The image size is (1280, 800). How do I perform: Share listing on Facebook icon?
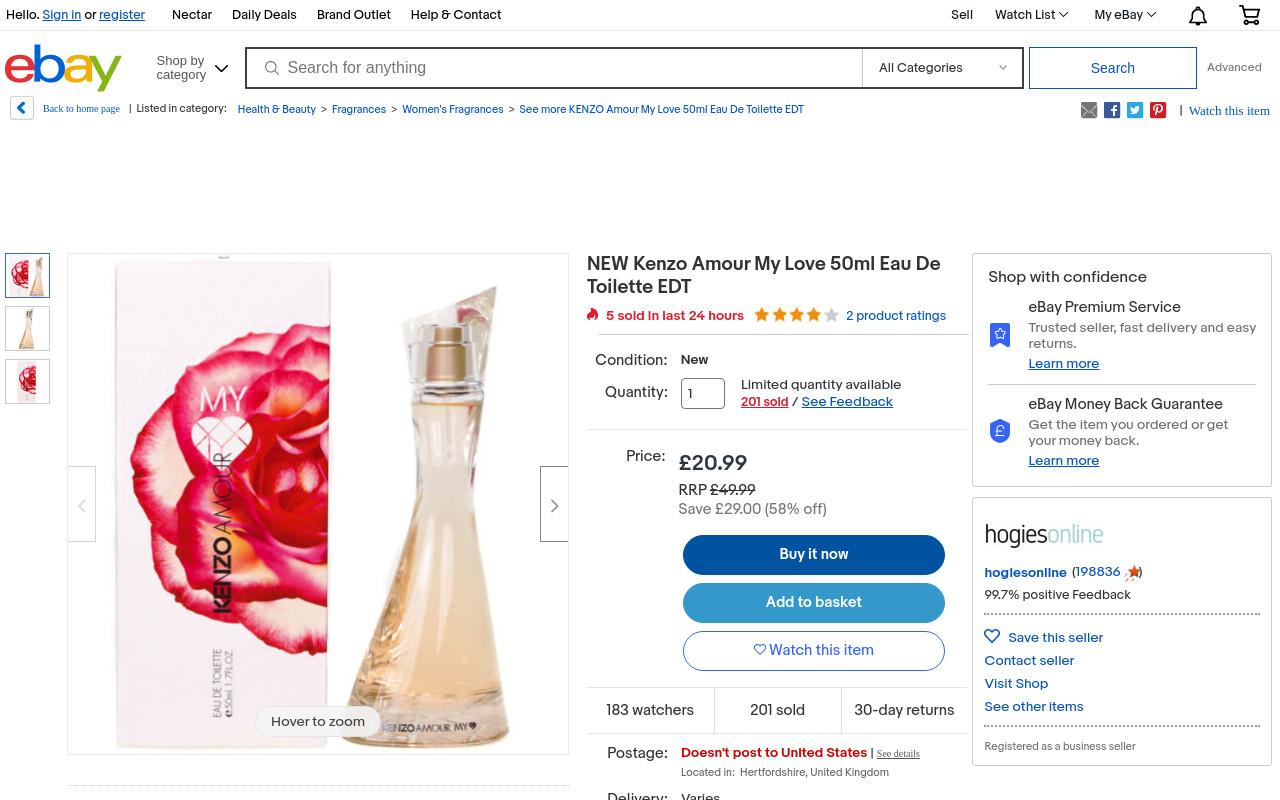tap(1112, 110)
